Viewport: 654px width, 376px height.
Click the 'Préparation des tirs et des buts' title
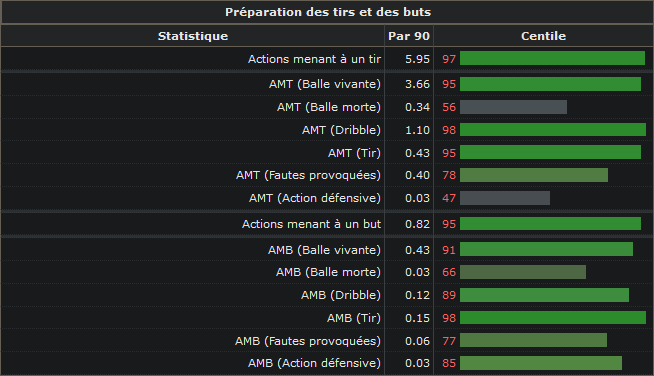click(328, 12)
